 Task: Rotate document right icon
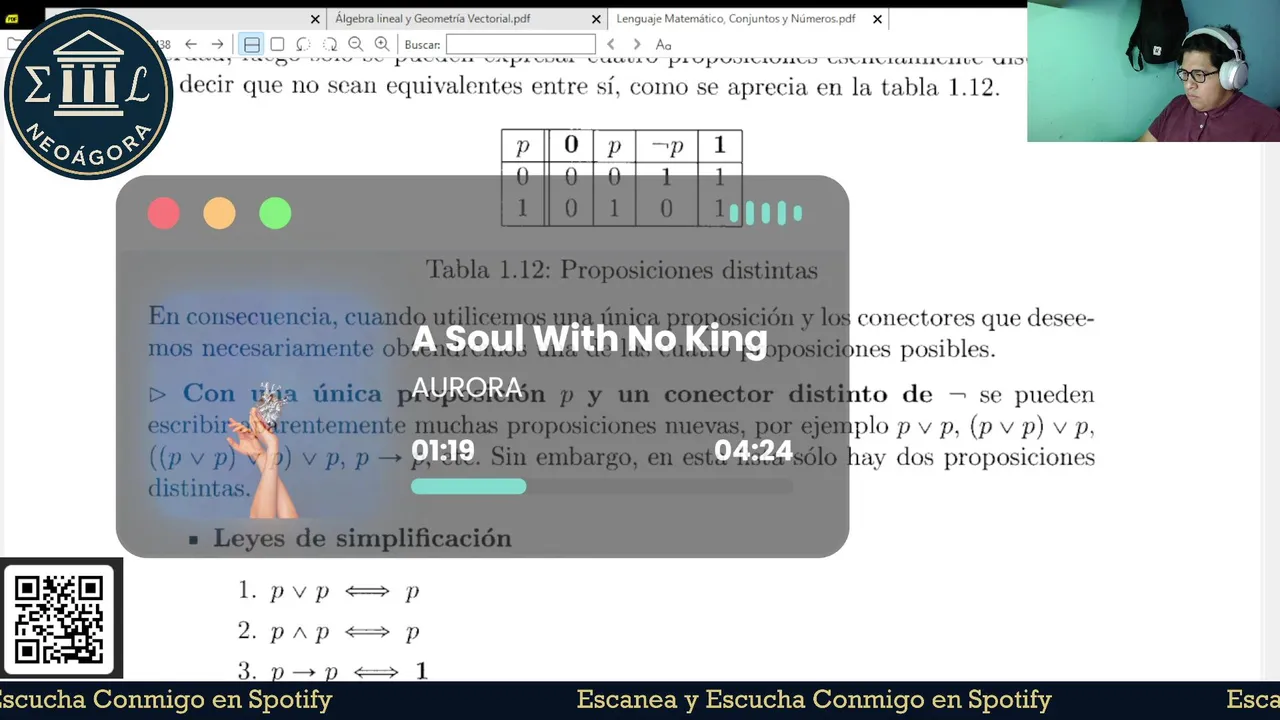pos(329,44)
